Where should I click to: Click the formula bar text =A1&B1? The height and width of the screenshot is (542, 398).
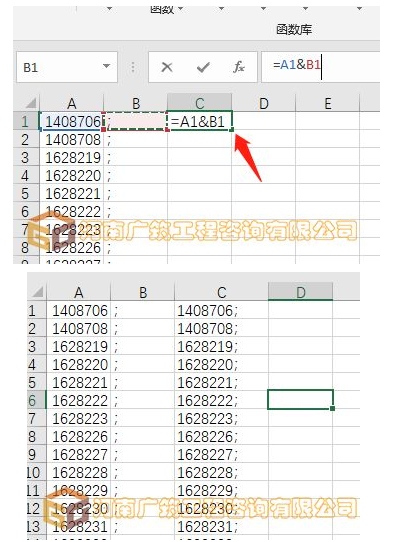click(x=297, y=65)
